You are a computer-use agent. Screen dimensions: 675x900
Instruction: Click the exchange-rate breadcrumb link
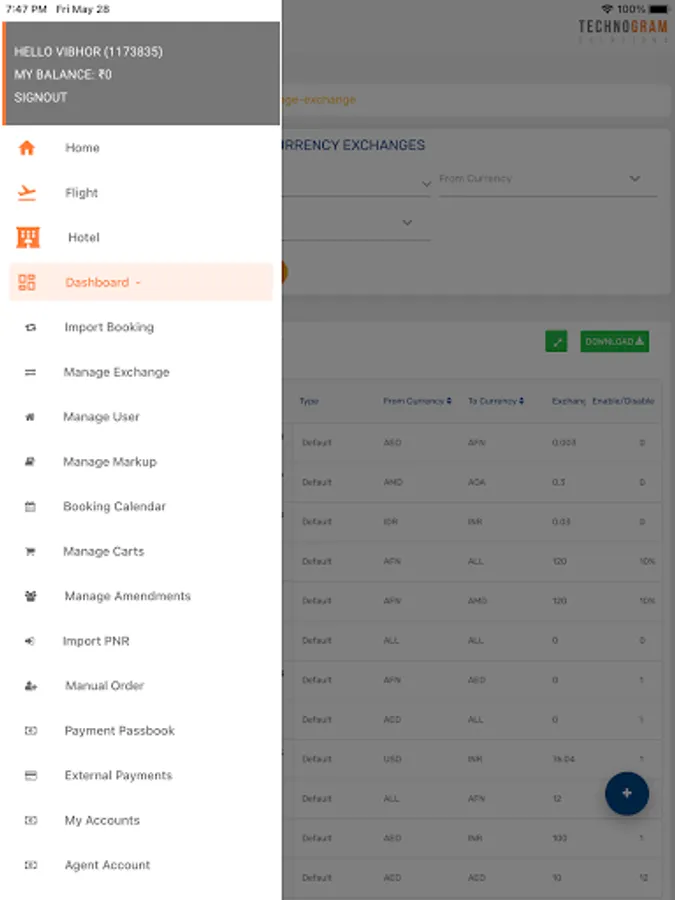(x=319, y=100)
